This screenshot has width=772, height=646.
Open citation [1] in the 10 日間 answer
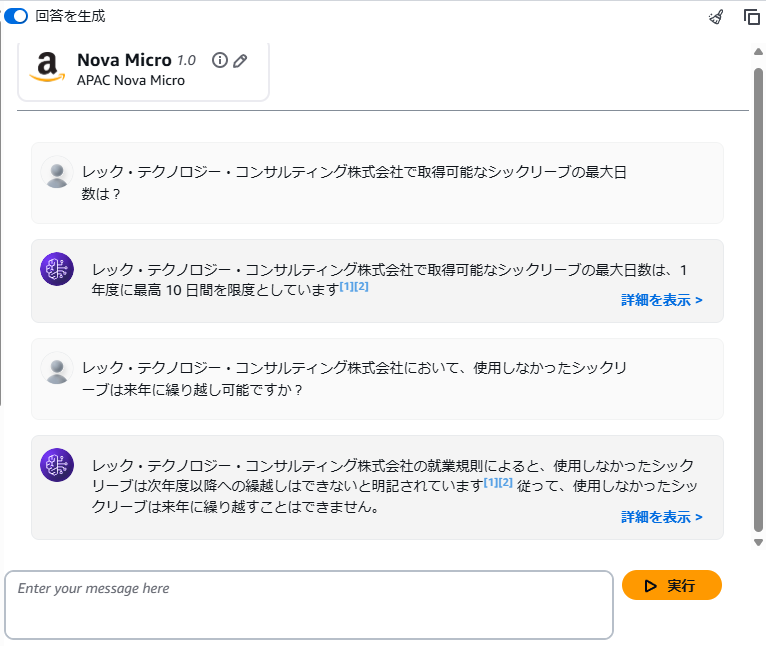(x=347, y=286)
